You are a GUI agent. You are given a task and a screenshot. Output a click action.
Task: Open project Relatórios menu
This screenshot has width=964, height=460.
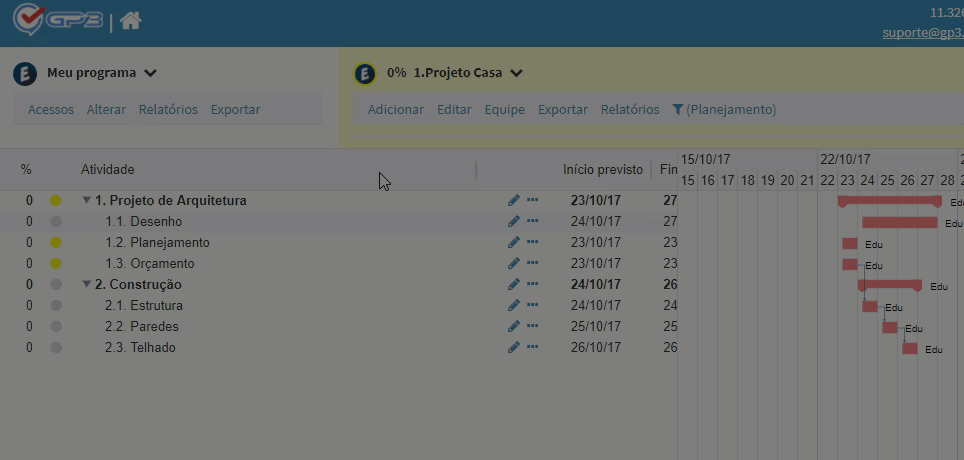(x=630, y=109)
